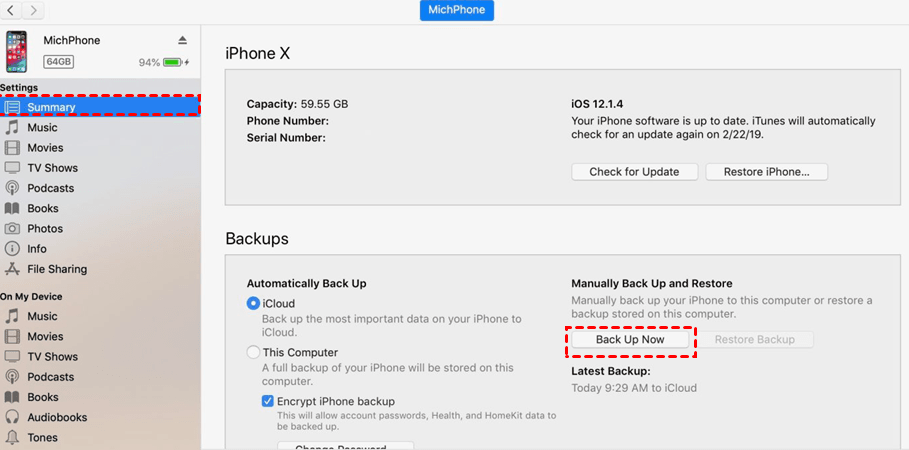909x450 pixels.
Task: Click the File Sharing icon in sidebar
Action: (12, 269)
